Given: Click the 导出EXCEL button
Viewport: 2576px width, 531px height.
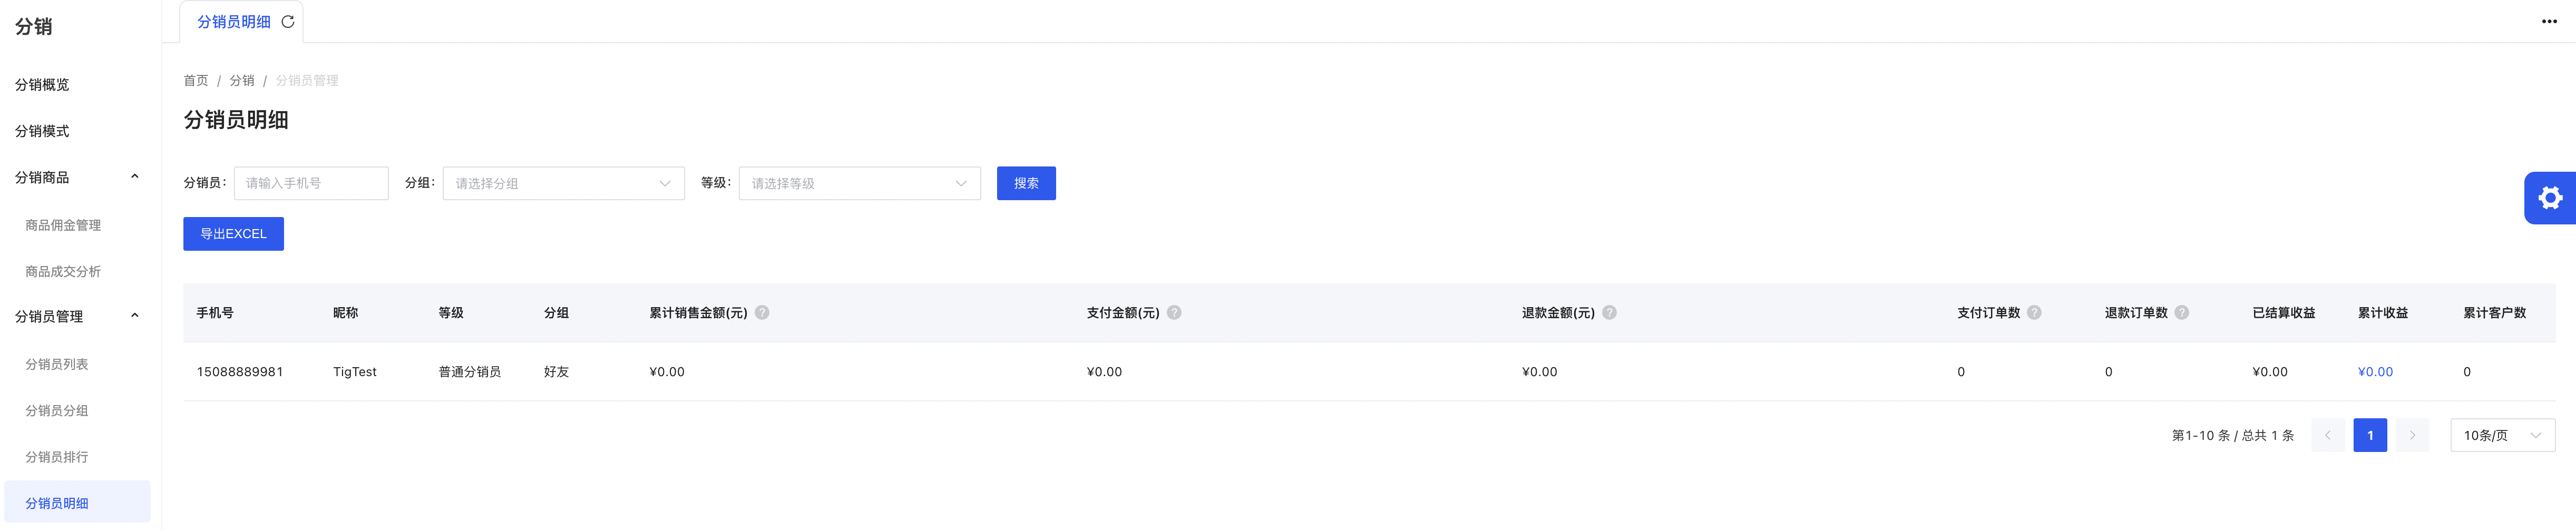Looking at the screenshot, I should tap(233, 234).
